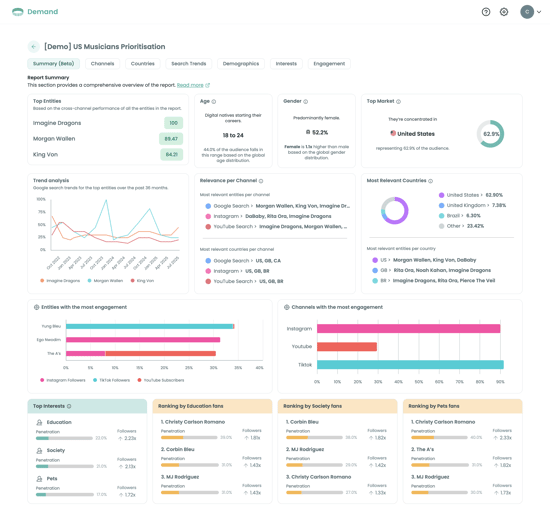Expand United Kingdom 7.38% entry
This screenshot has height=520, width=550.
coord(472,205)
